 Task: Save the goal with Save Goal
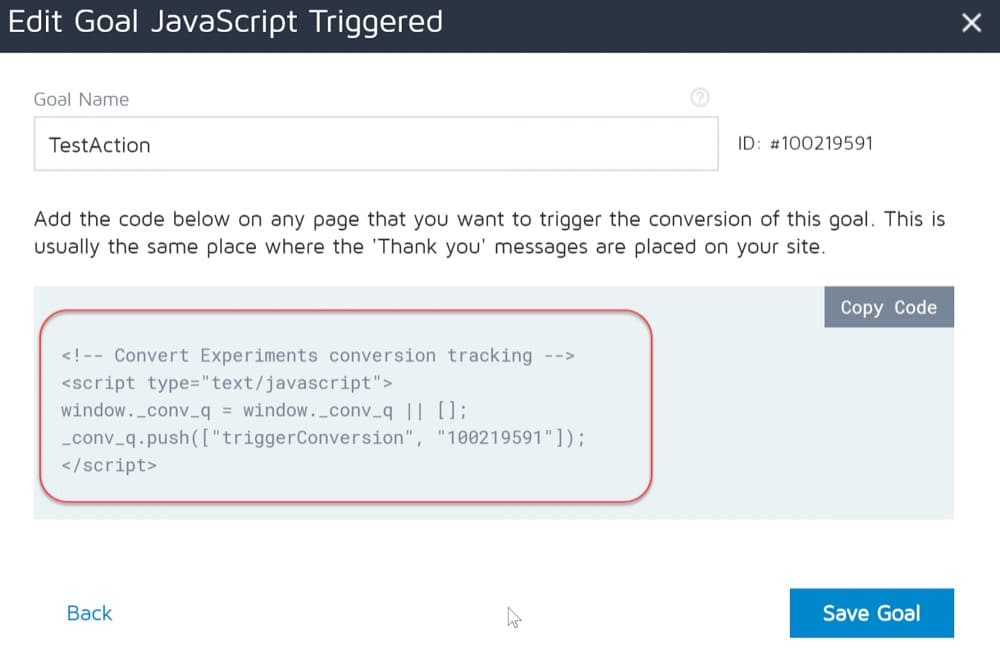click(x=871, y=613)
